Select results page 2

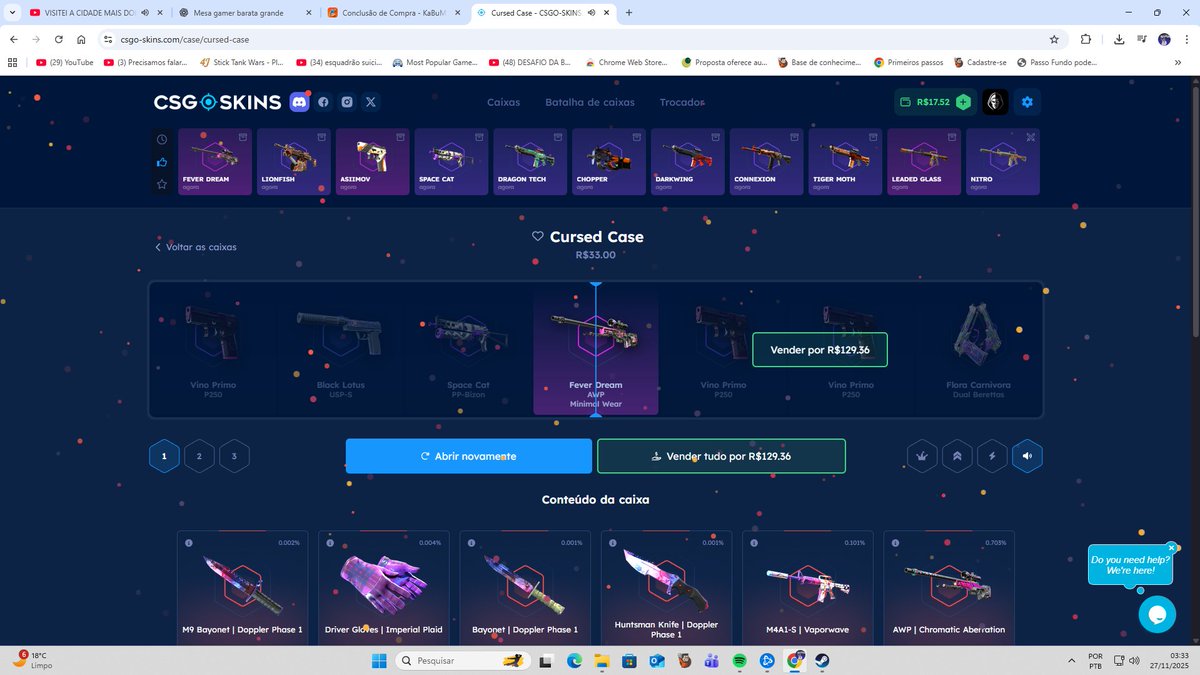coord(199,455)
